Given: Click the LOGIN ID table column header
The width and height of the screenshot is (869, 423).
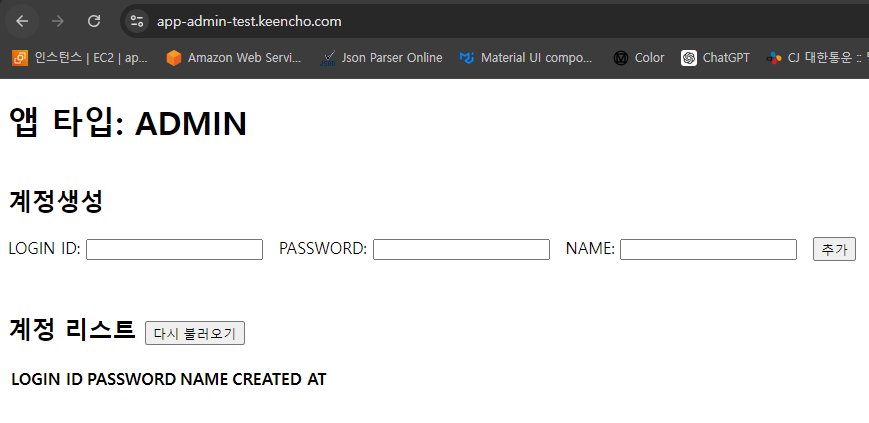Looking at the screenshot, I should tap(48, 379).
